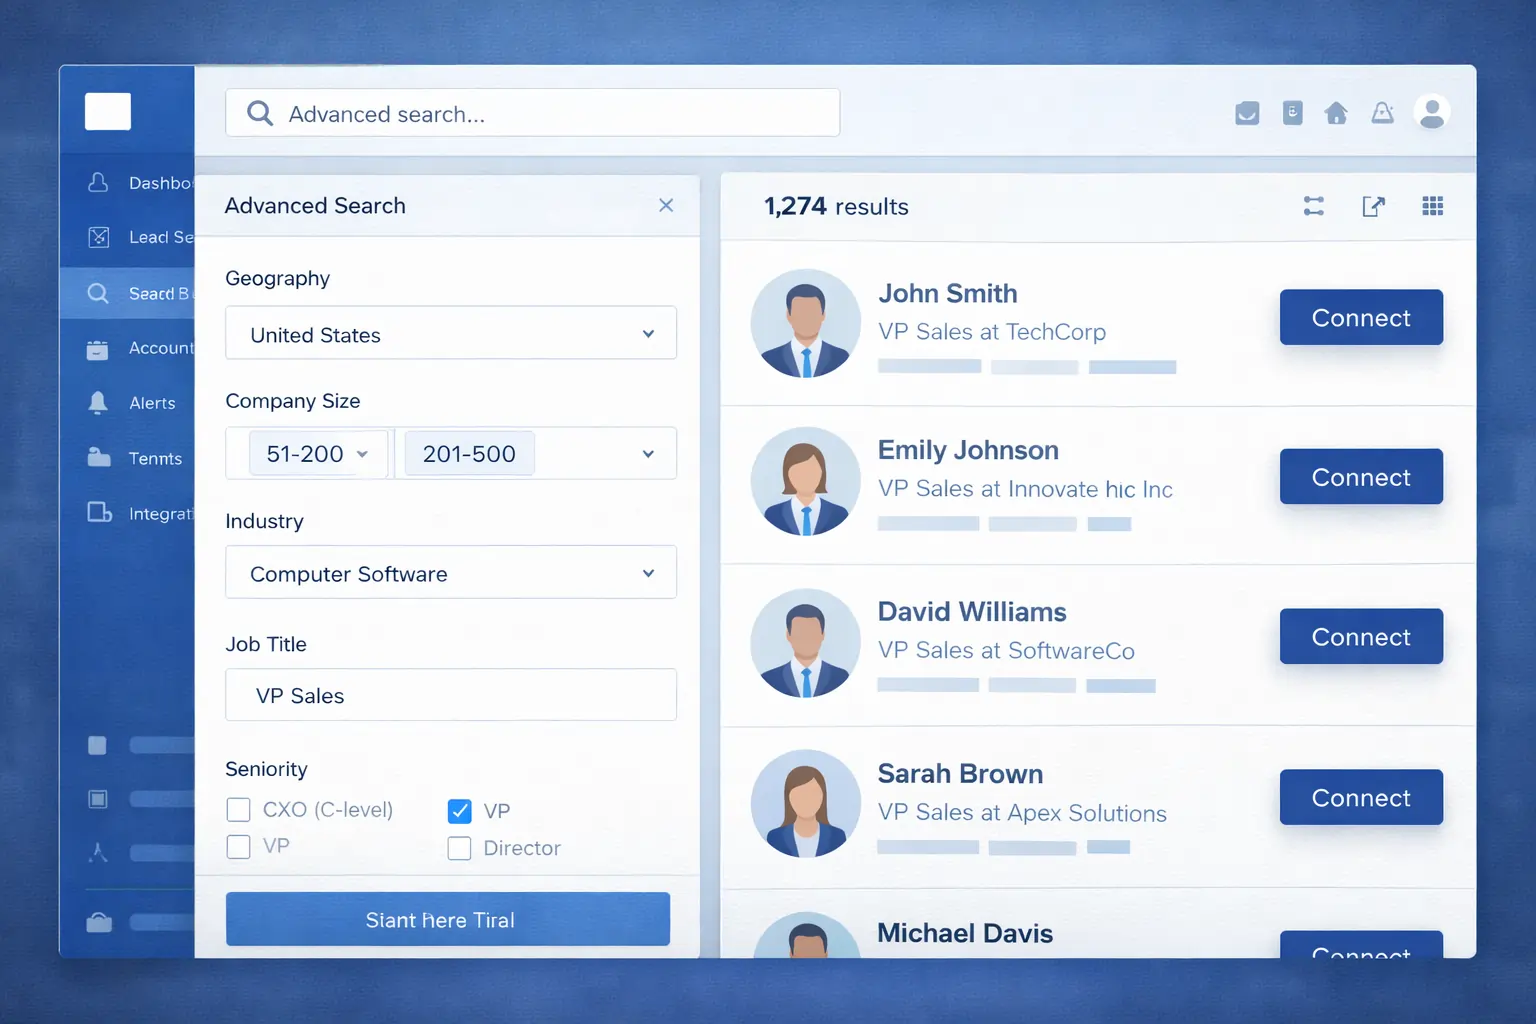Viewport: 1536px width, 1024px height.
Task: Enable the Director seniority checkbox
Action: pyautogui.click(x=459, y=847)
